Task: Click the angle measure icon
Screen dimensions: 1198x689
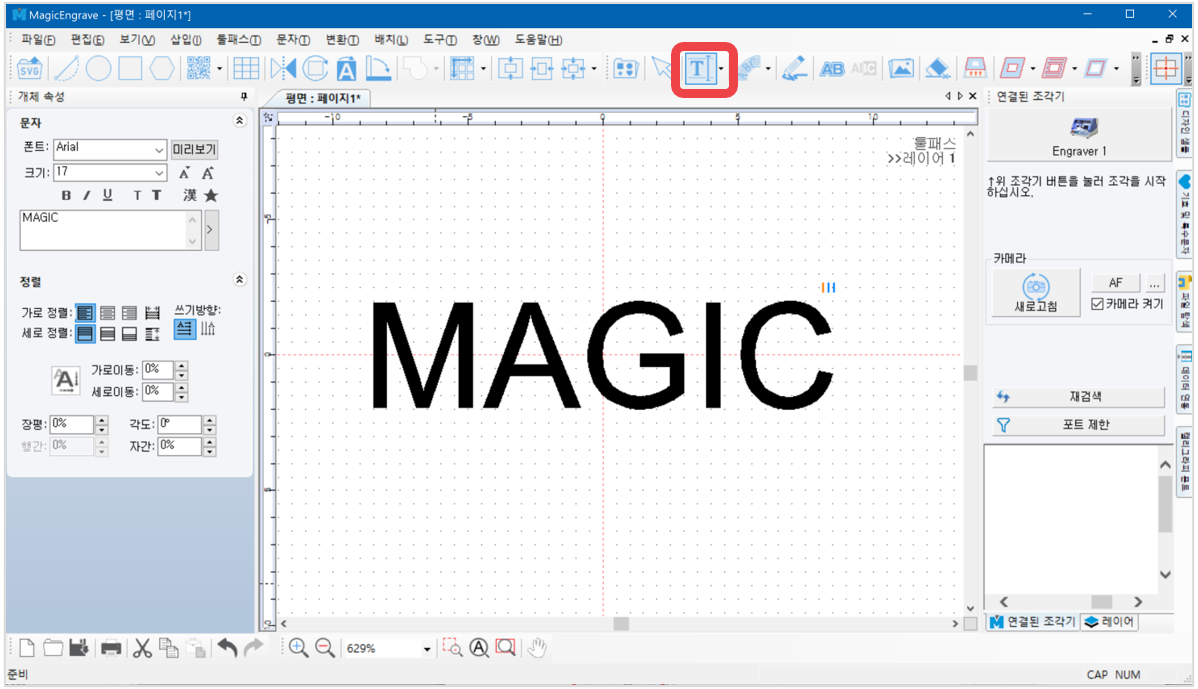Action: tap(379, 69)
